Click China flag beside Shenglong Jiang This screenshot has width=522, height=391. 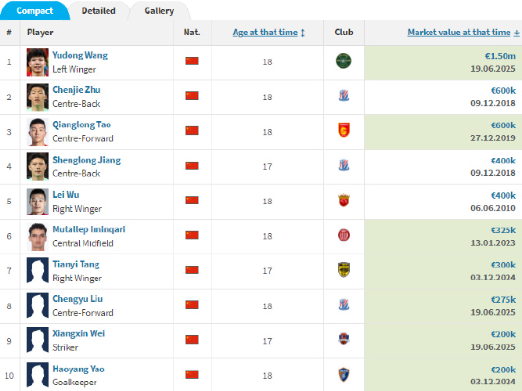click(192, 166)
